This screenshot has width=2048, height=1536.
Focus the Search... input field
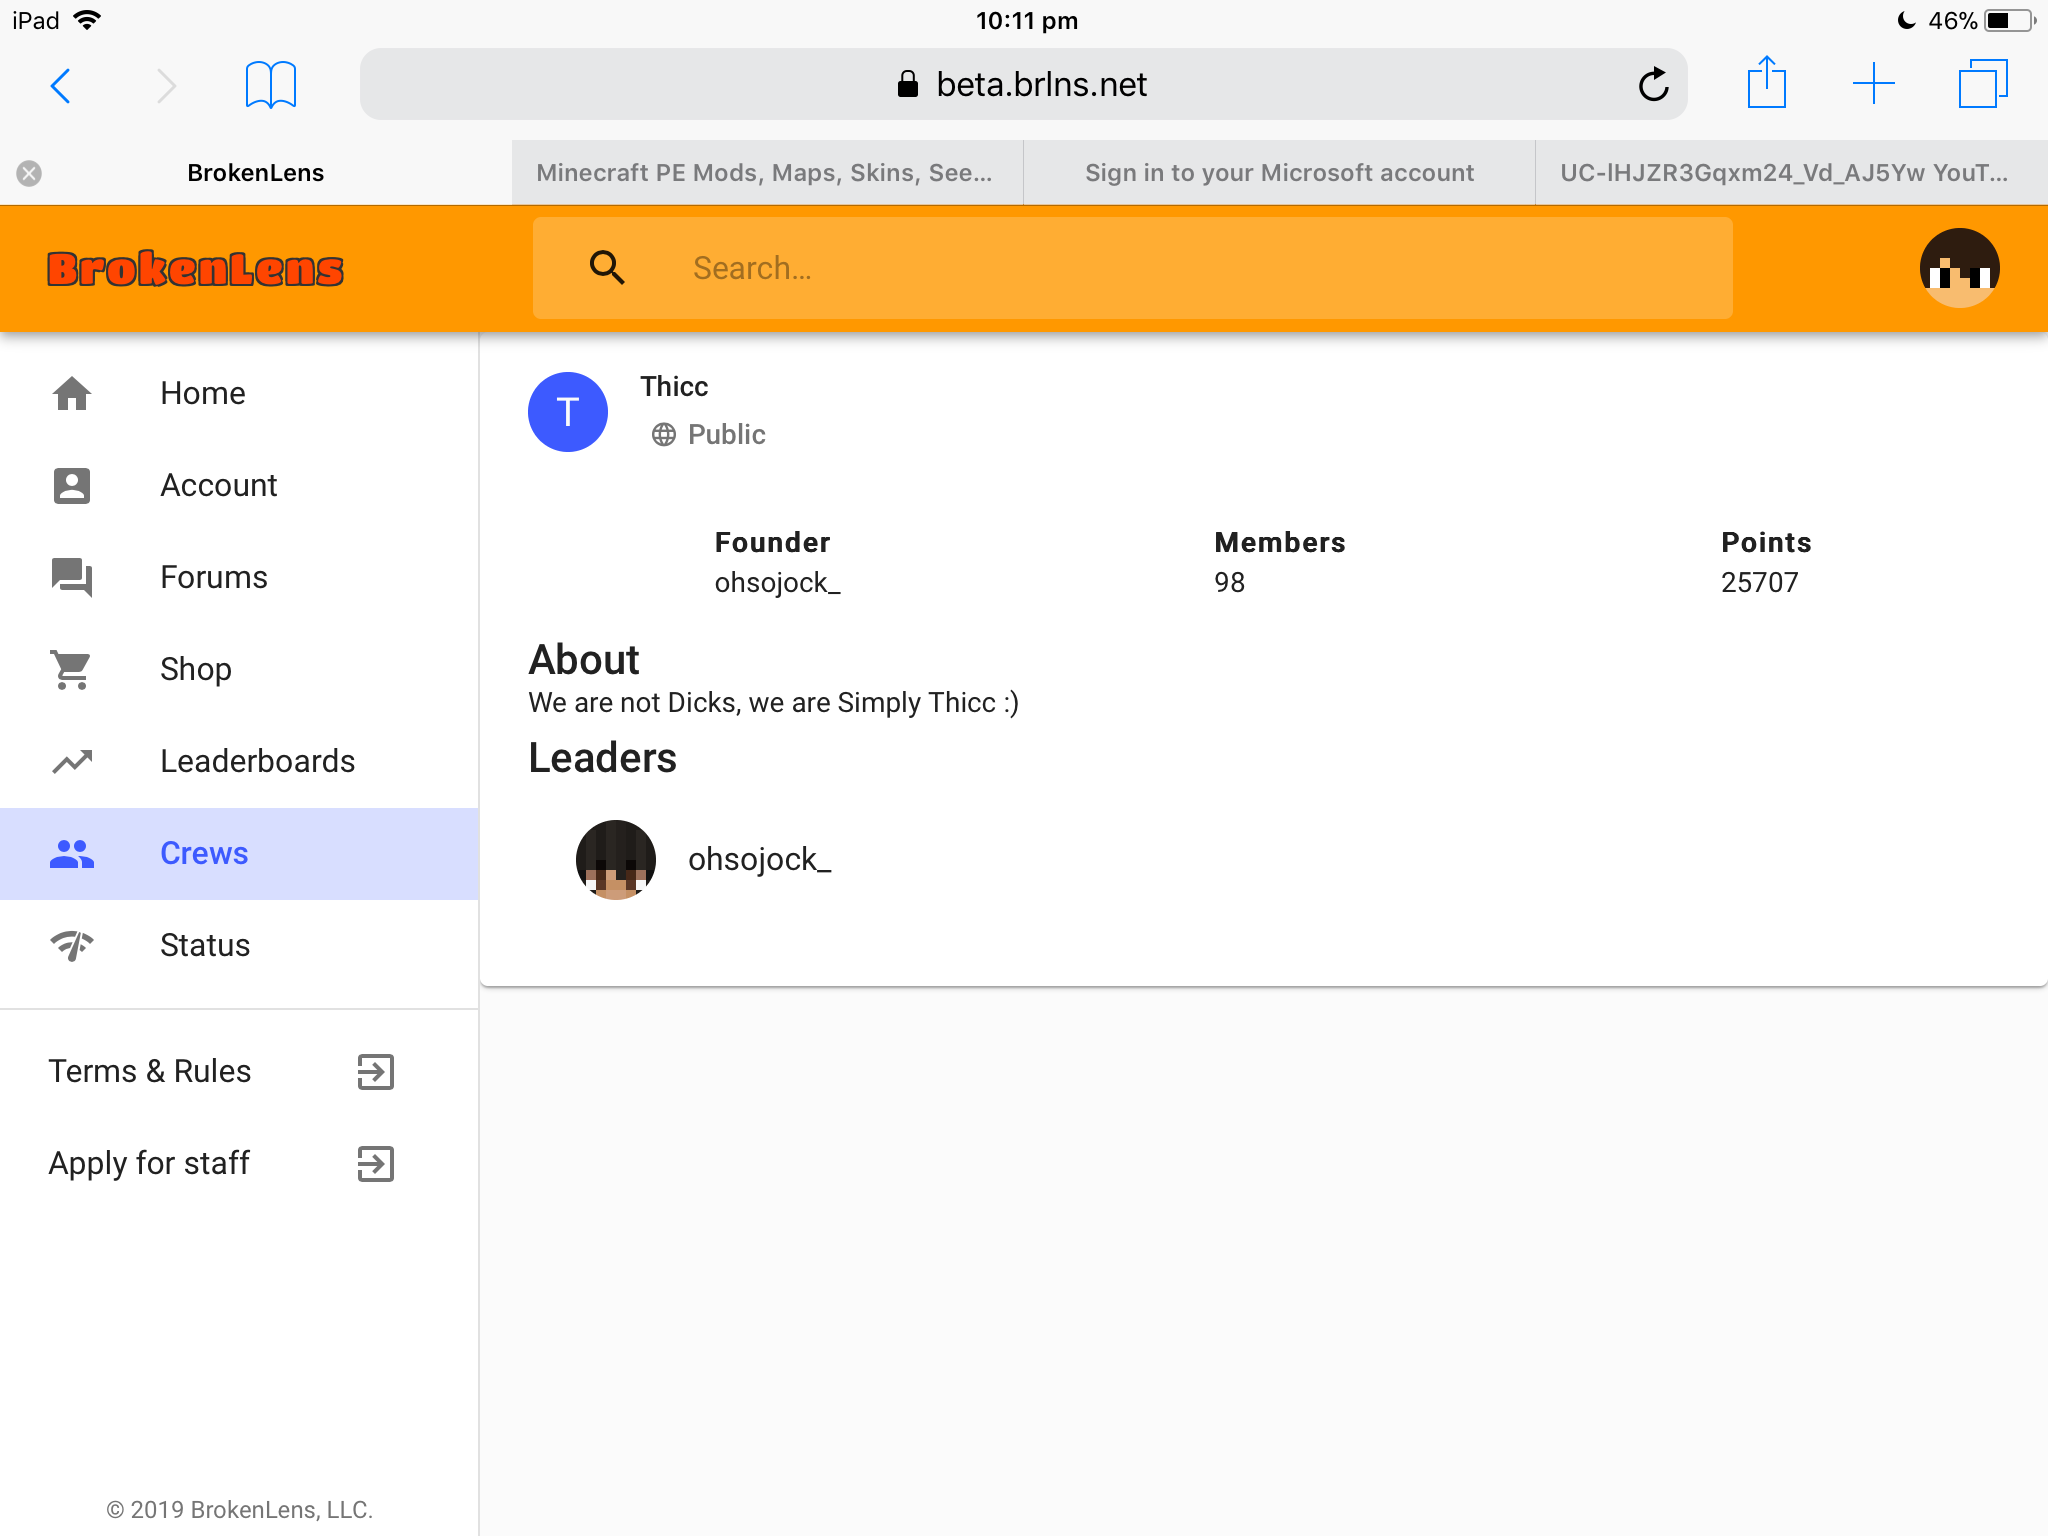point(1132,268)
